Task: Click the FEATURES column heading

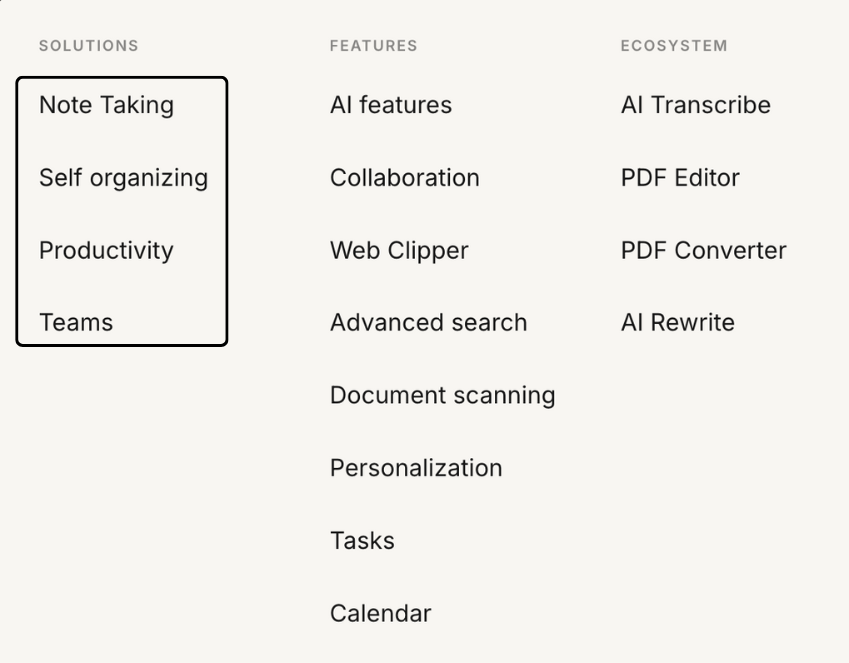Action: click(374, 45)
